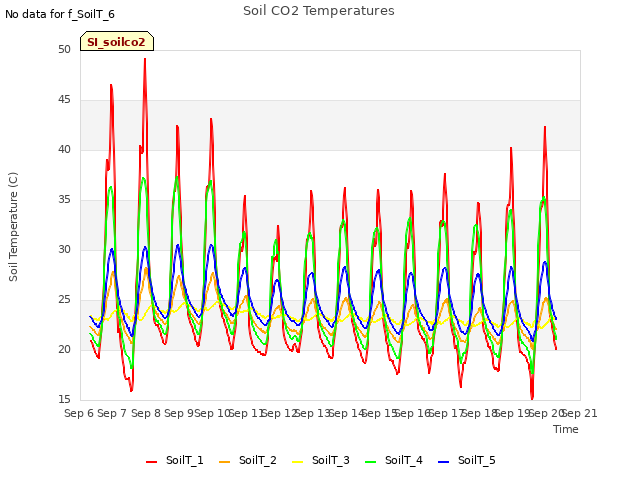Click the lowest red trough near Sep 20
Viewport: 640px width, 480px height.
tap(532, 398)
